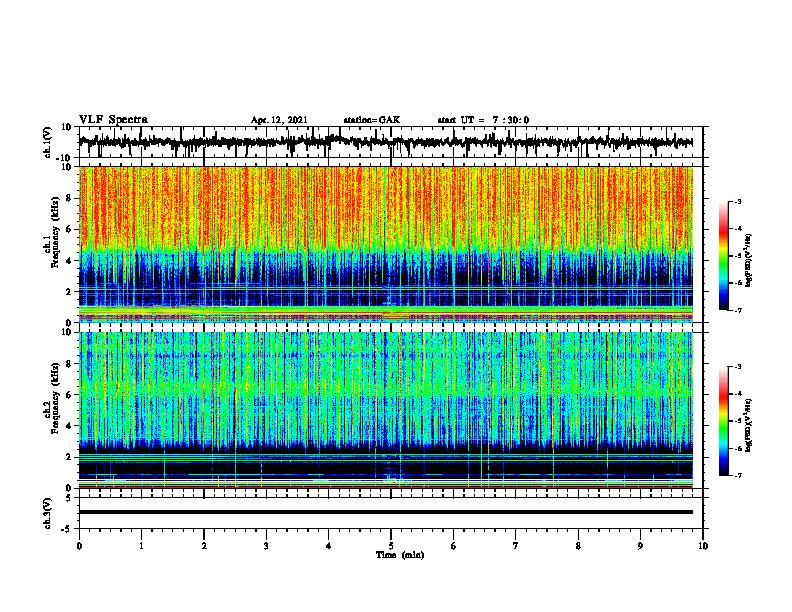Screen dimensions: 792x612
Task: Click the thick black ch.3 voltage trace line
Action: click(x=385, y=512)
